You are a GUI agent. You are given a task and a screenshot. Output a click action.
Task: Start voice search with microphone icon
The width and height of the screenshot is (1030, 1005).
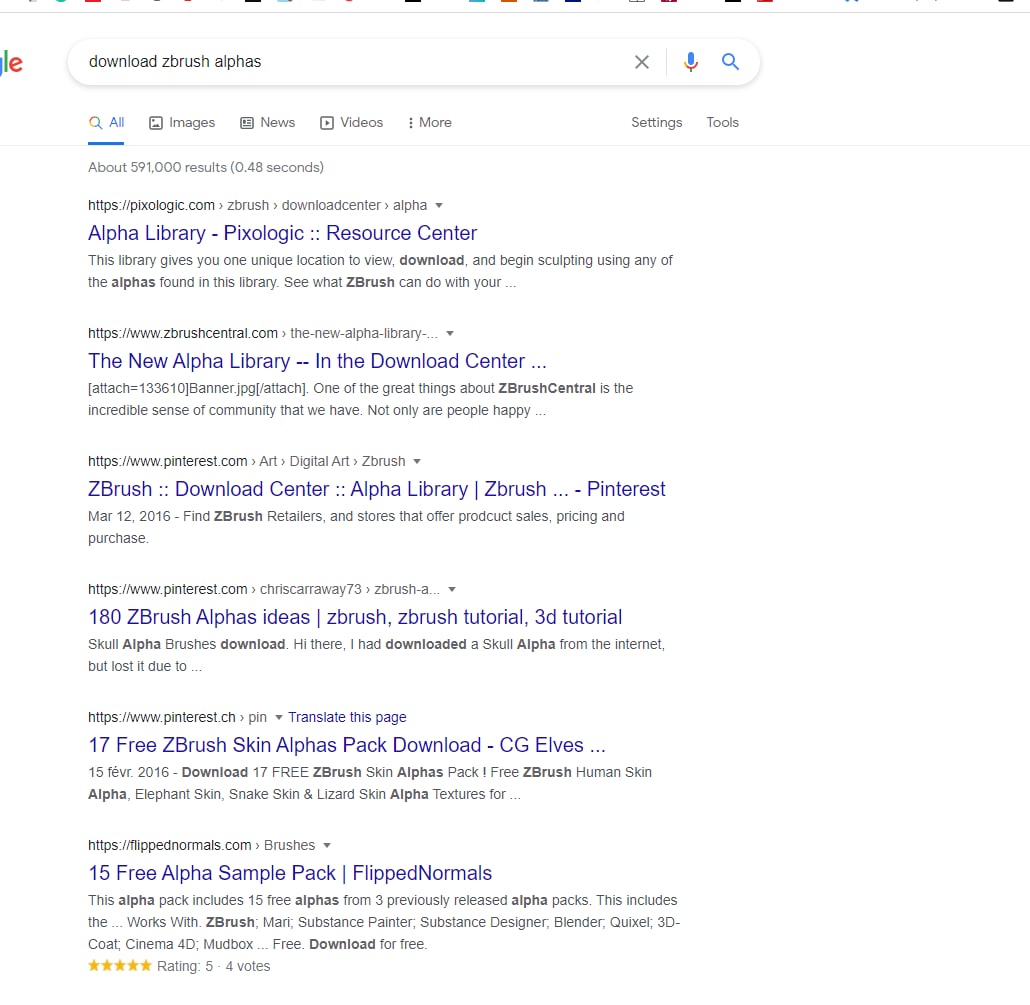tap(690, 62)
